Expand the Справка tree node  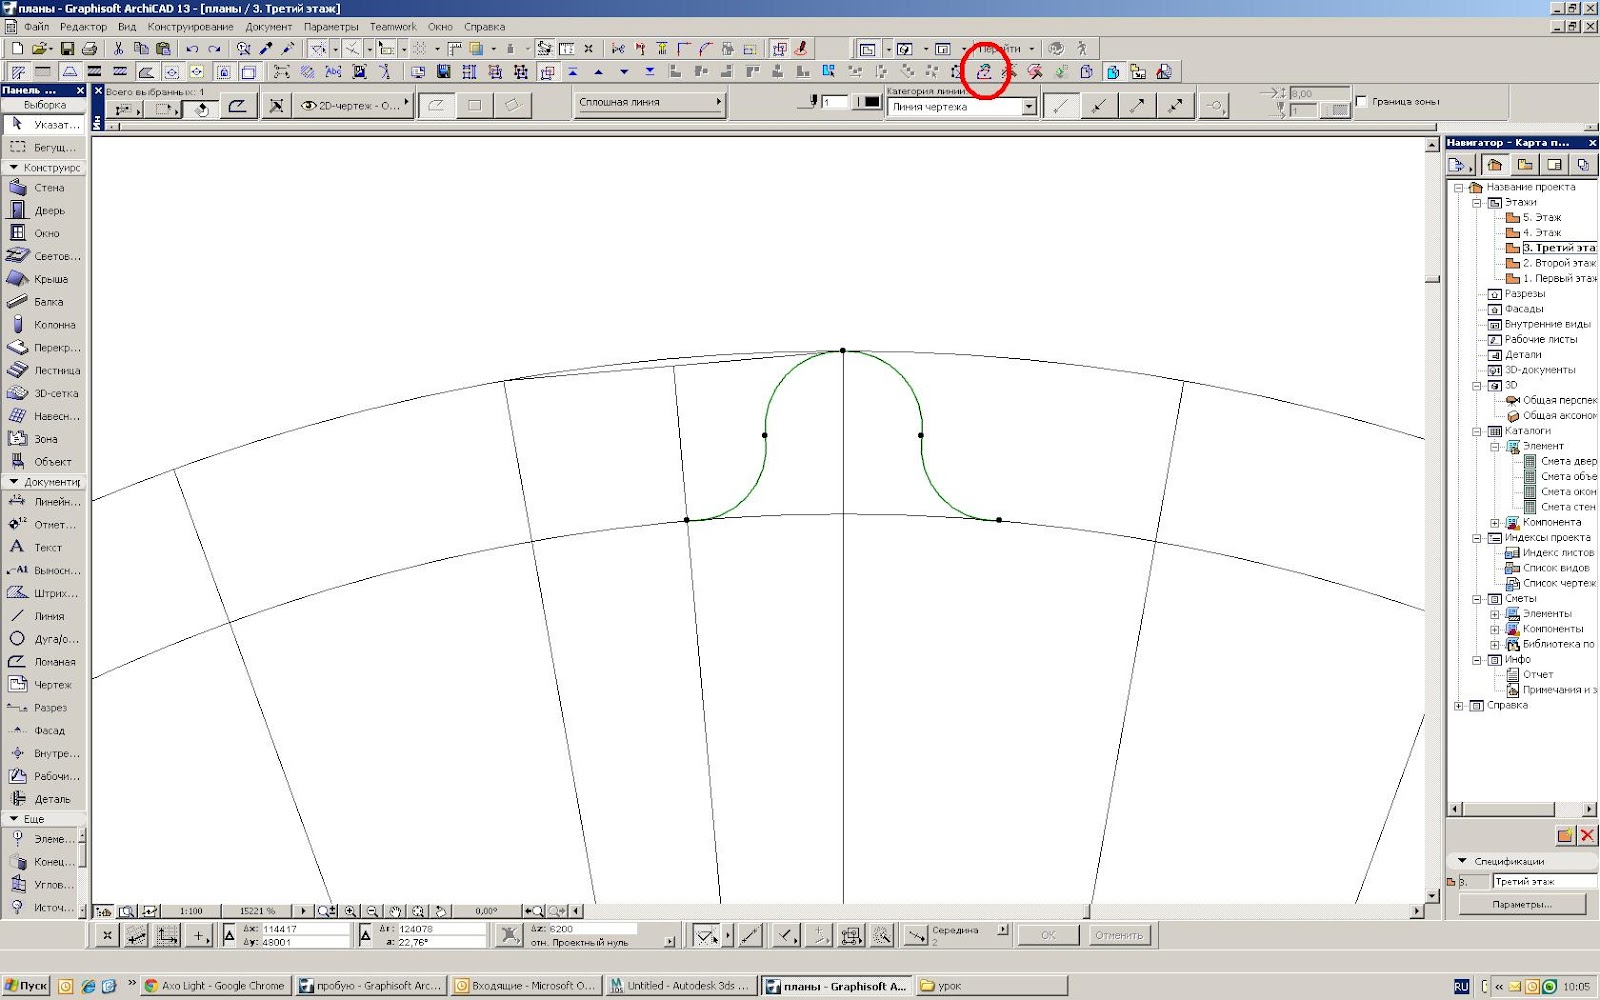click(1459, 705)
